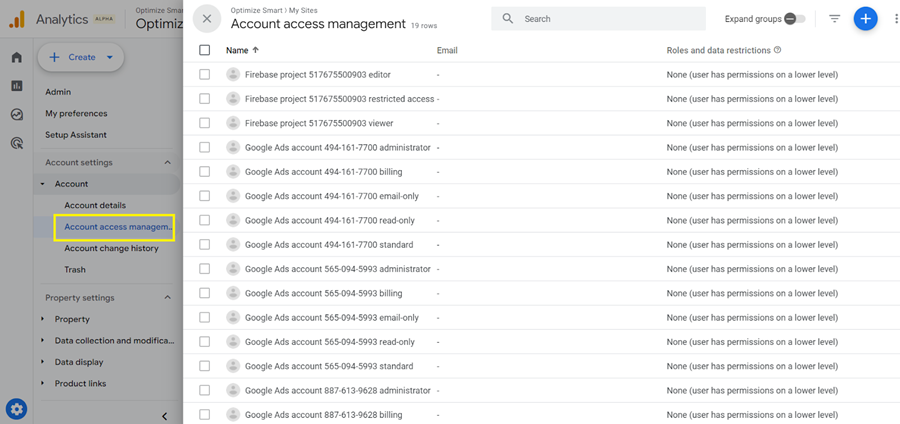Image resolution: width=900 pixels, height=424 pixels.
Task: Open Google Ads account 565-094-5993 standard name
Action: [x=329, y=366]
